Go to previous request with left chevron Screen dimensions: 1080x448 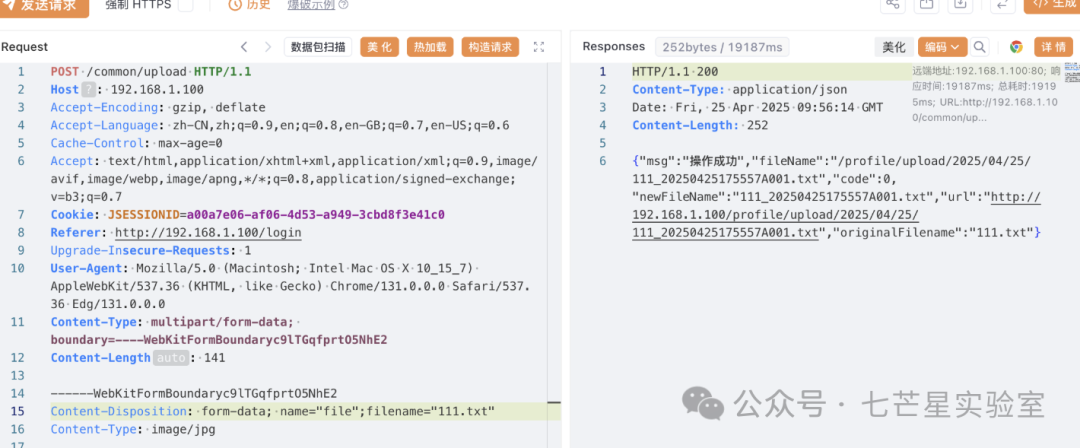(244, 47)
